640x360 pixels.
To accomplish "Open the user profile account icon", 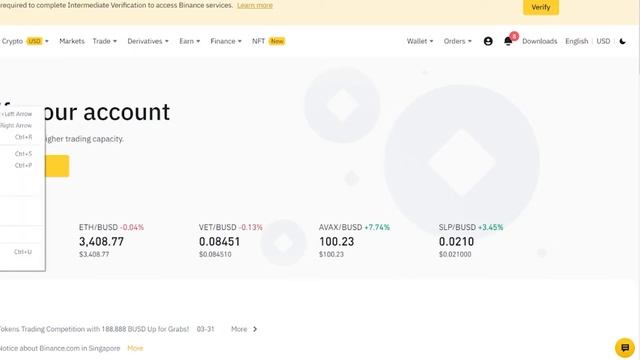I will click(488, 41).
